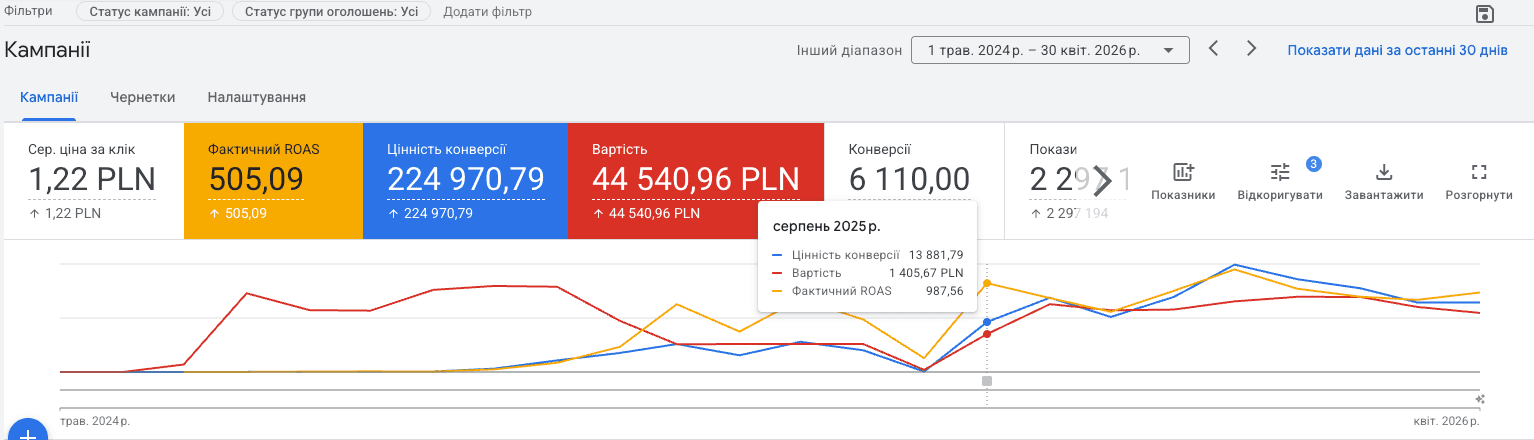Click the red cost data point

tap(987, 334)
